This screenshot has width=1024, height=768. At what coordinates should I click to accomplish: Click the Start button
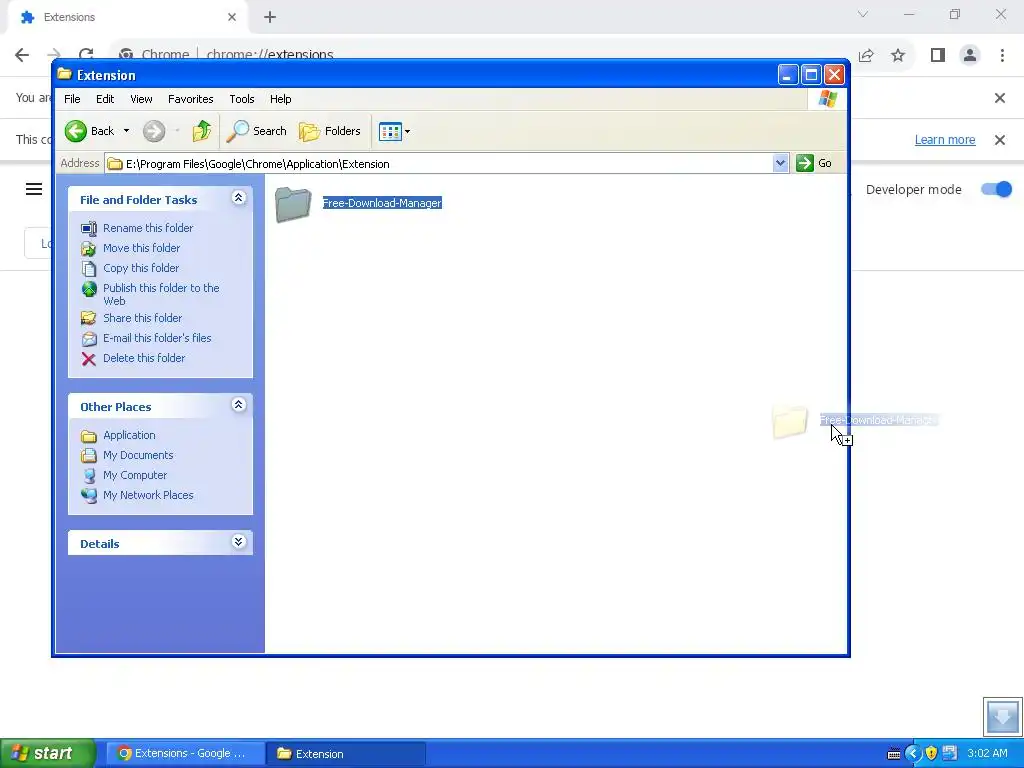[x=48, y=754]
